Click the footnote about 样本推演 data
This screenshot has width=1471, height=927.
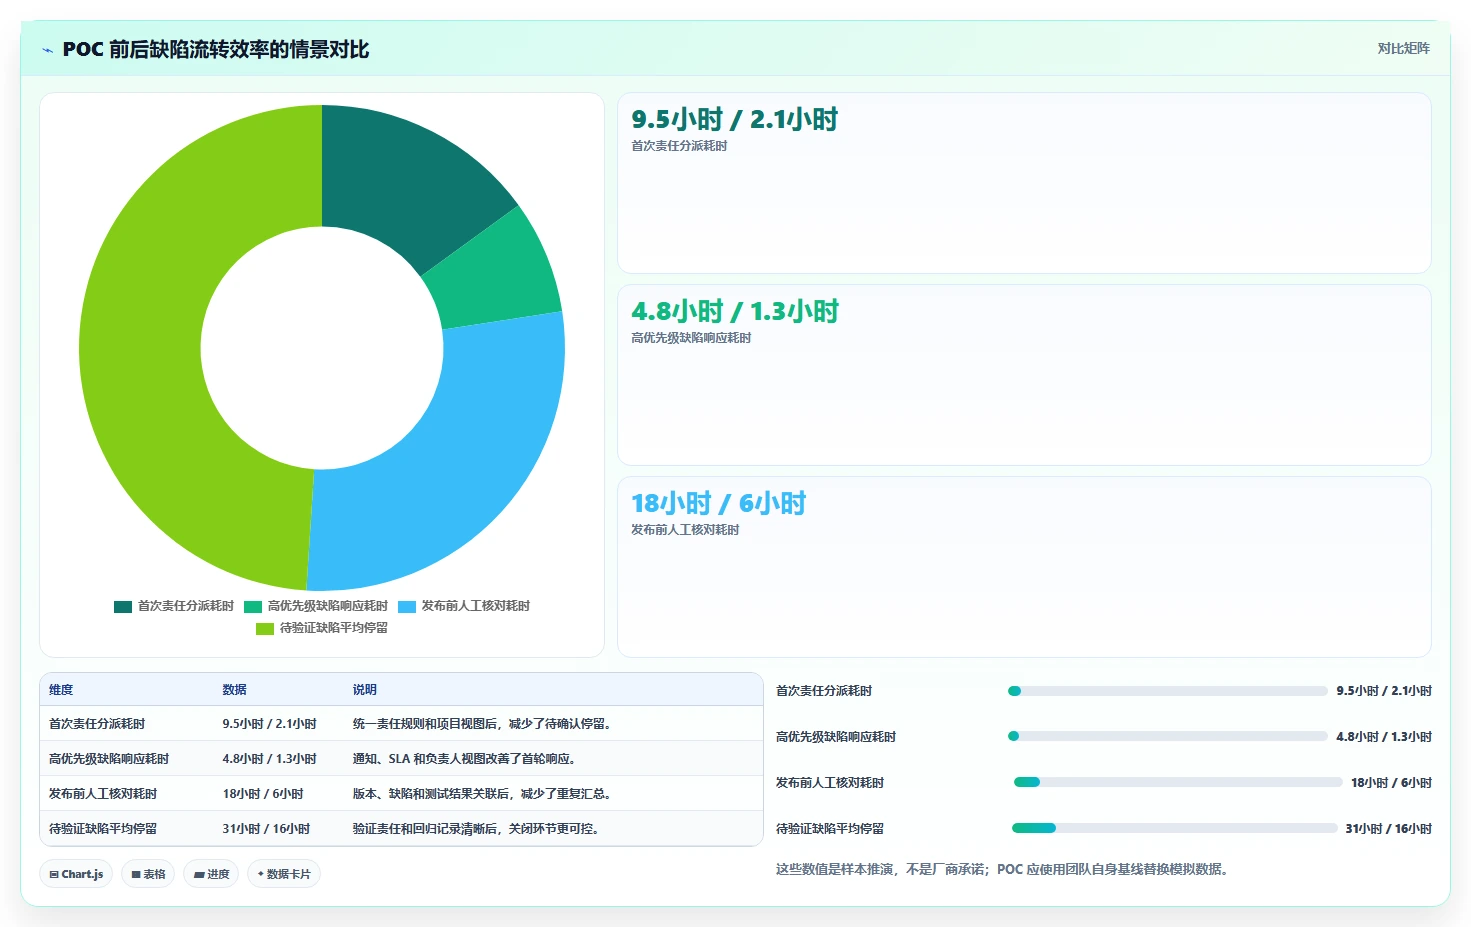pyautogui.click(x=1002, y=870)
